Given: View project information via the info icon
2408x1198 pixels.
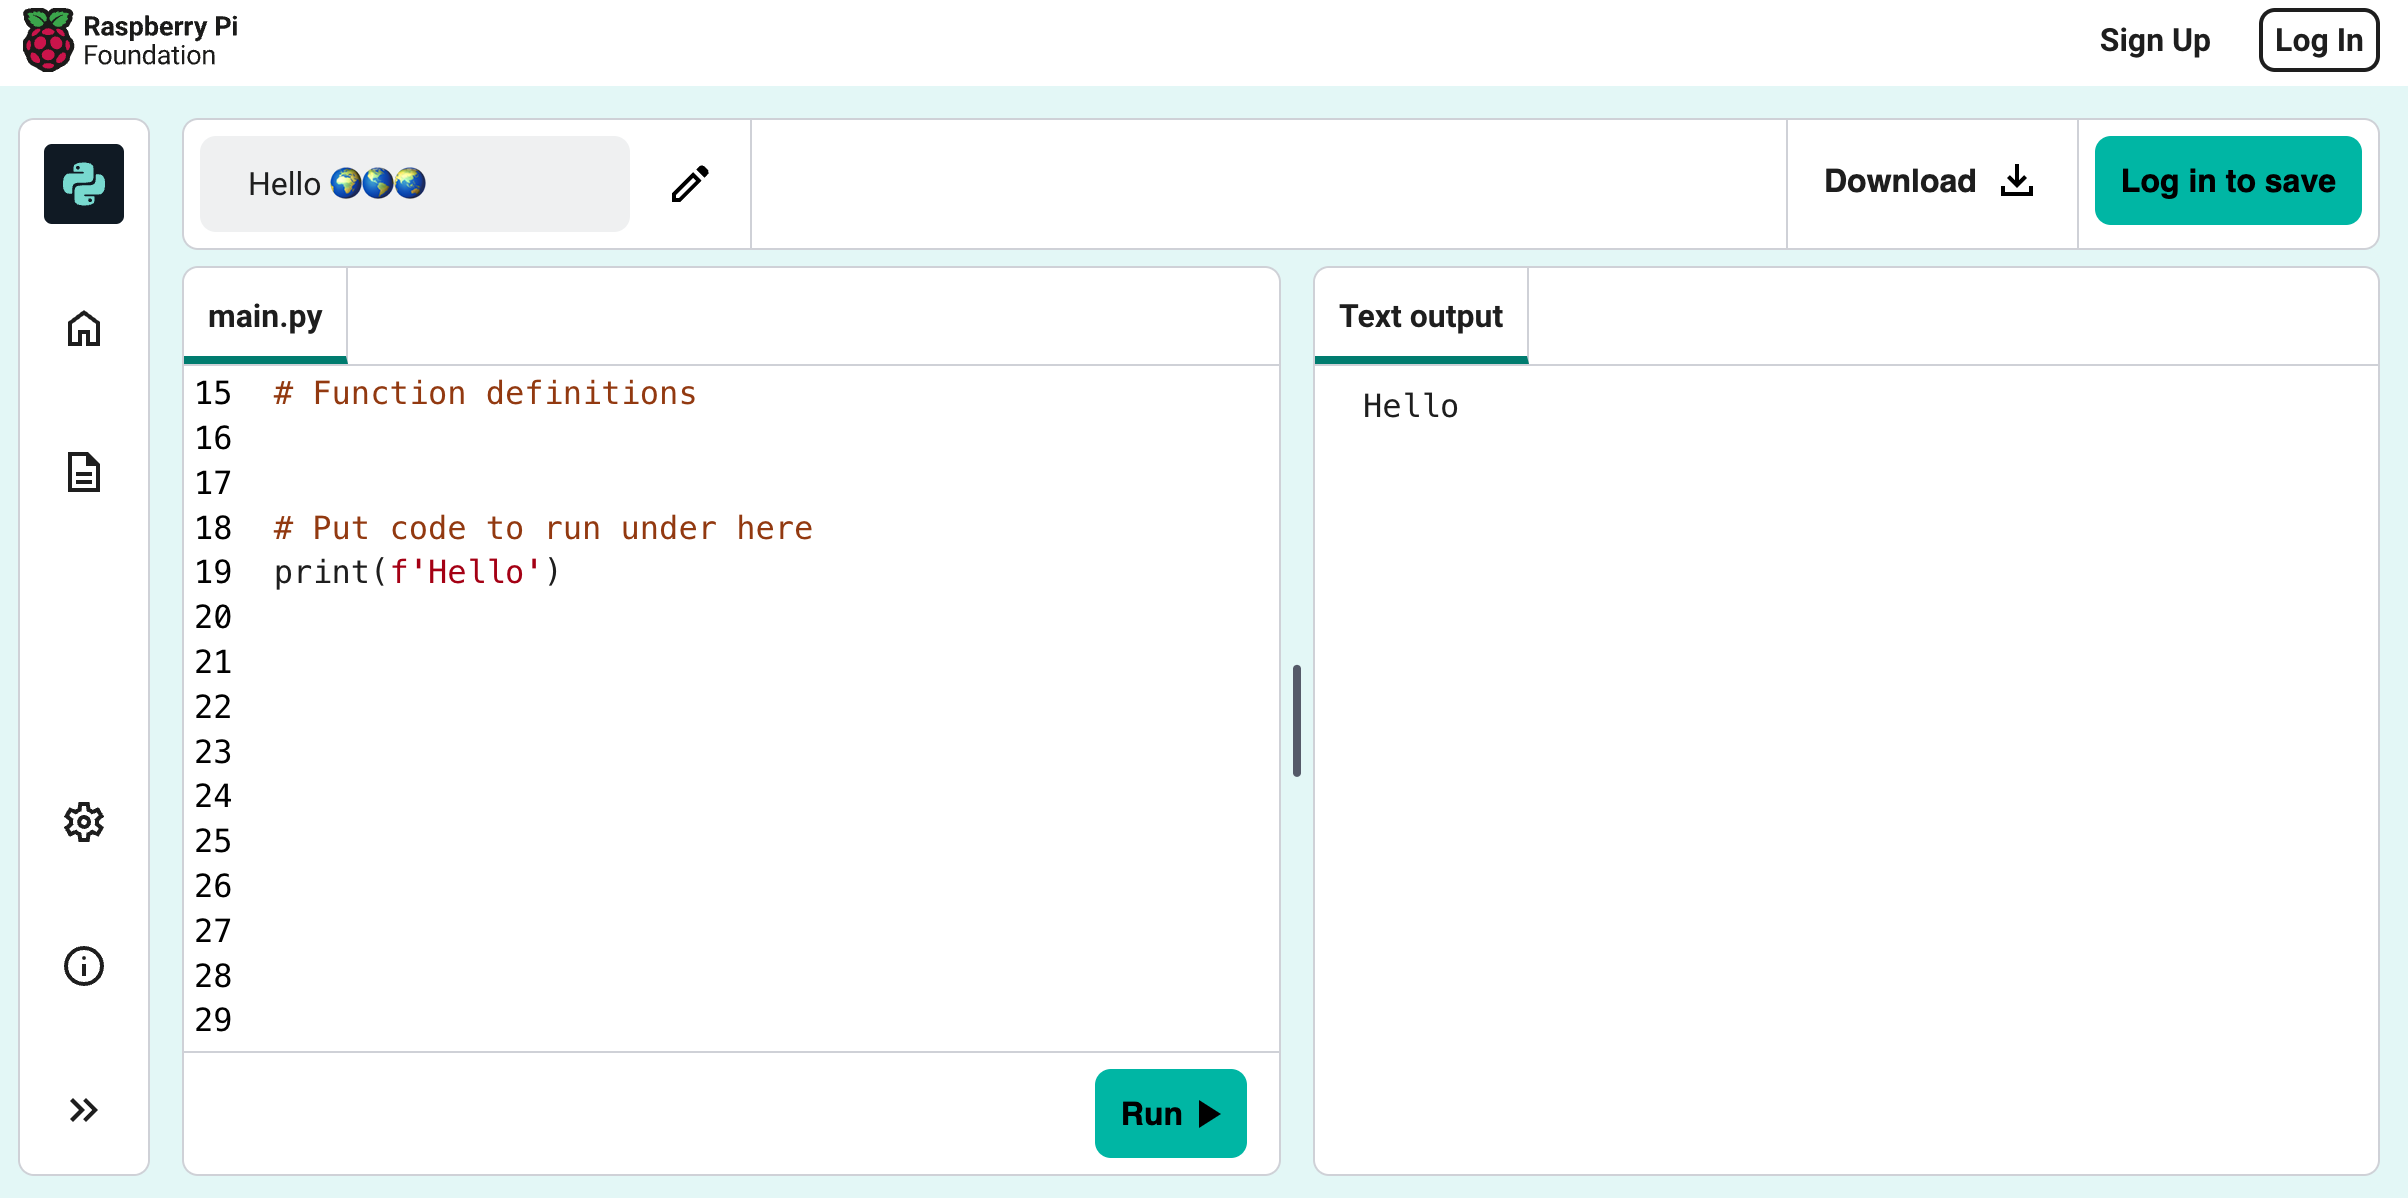Looking at the screenshot, I should point(84,966).
